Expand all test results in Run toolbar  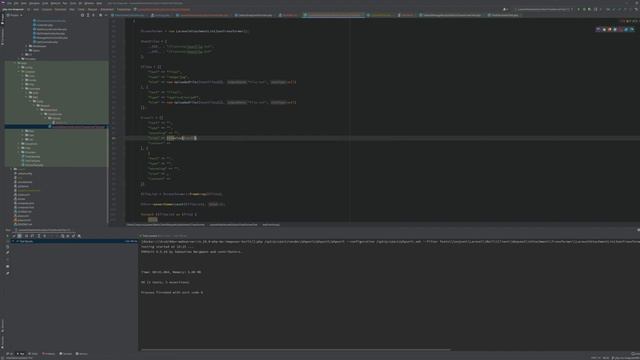(x=39, y=236)
